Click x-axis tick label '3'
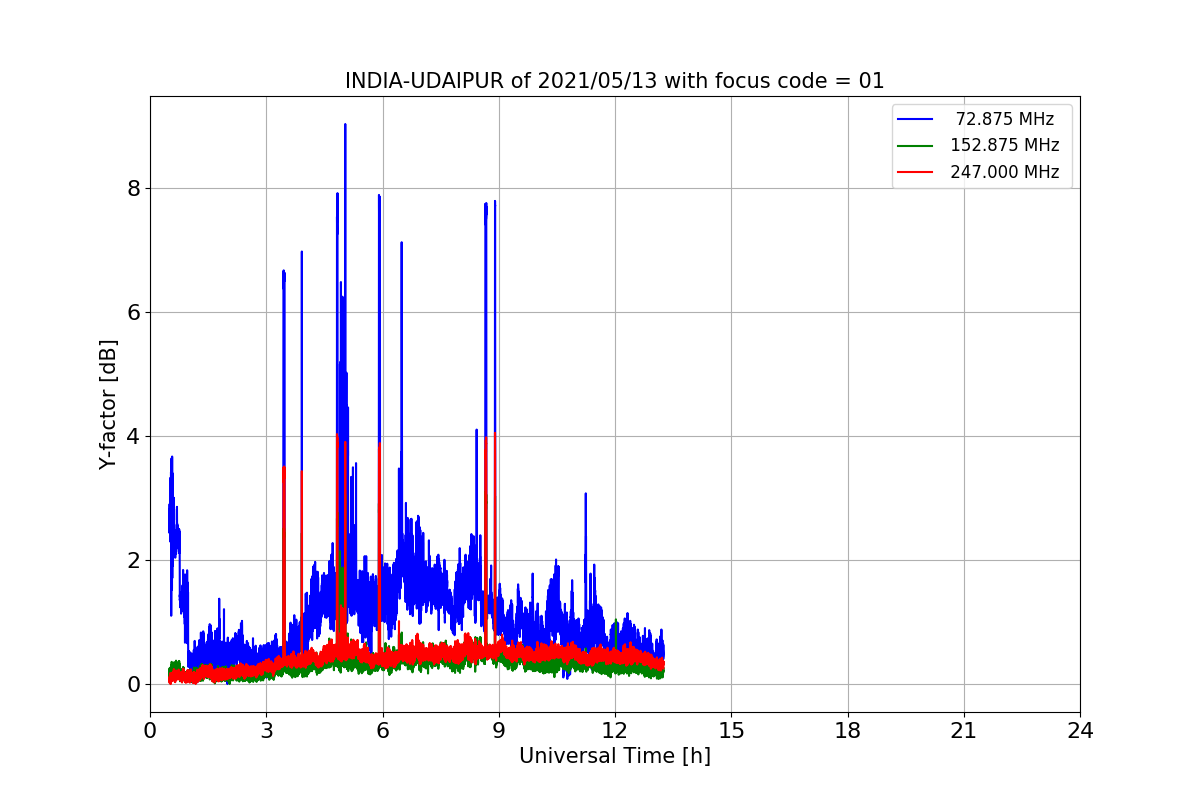Screen dimensions: 1200x800 [266, 731]
